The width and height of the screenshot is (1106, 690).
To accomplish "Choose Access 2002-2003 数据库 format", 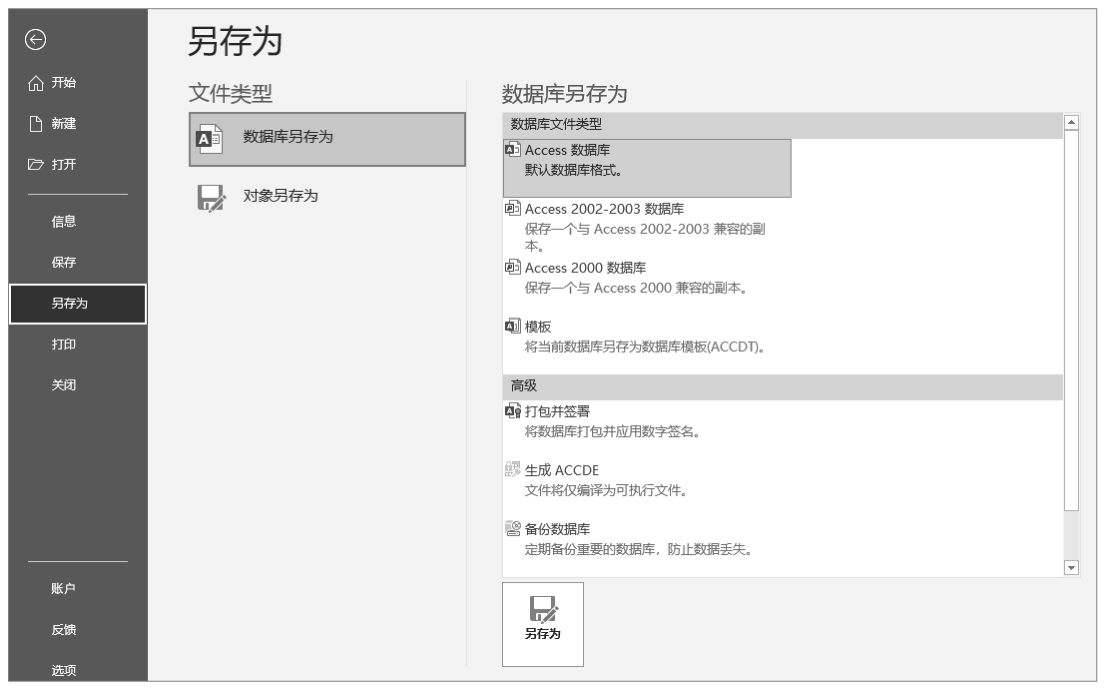I will click(x=647, y=226).
